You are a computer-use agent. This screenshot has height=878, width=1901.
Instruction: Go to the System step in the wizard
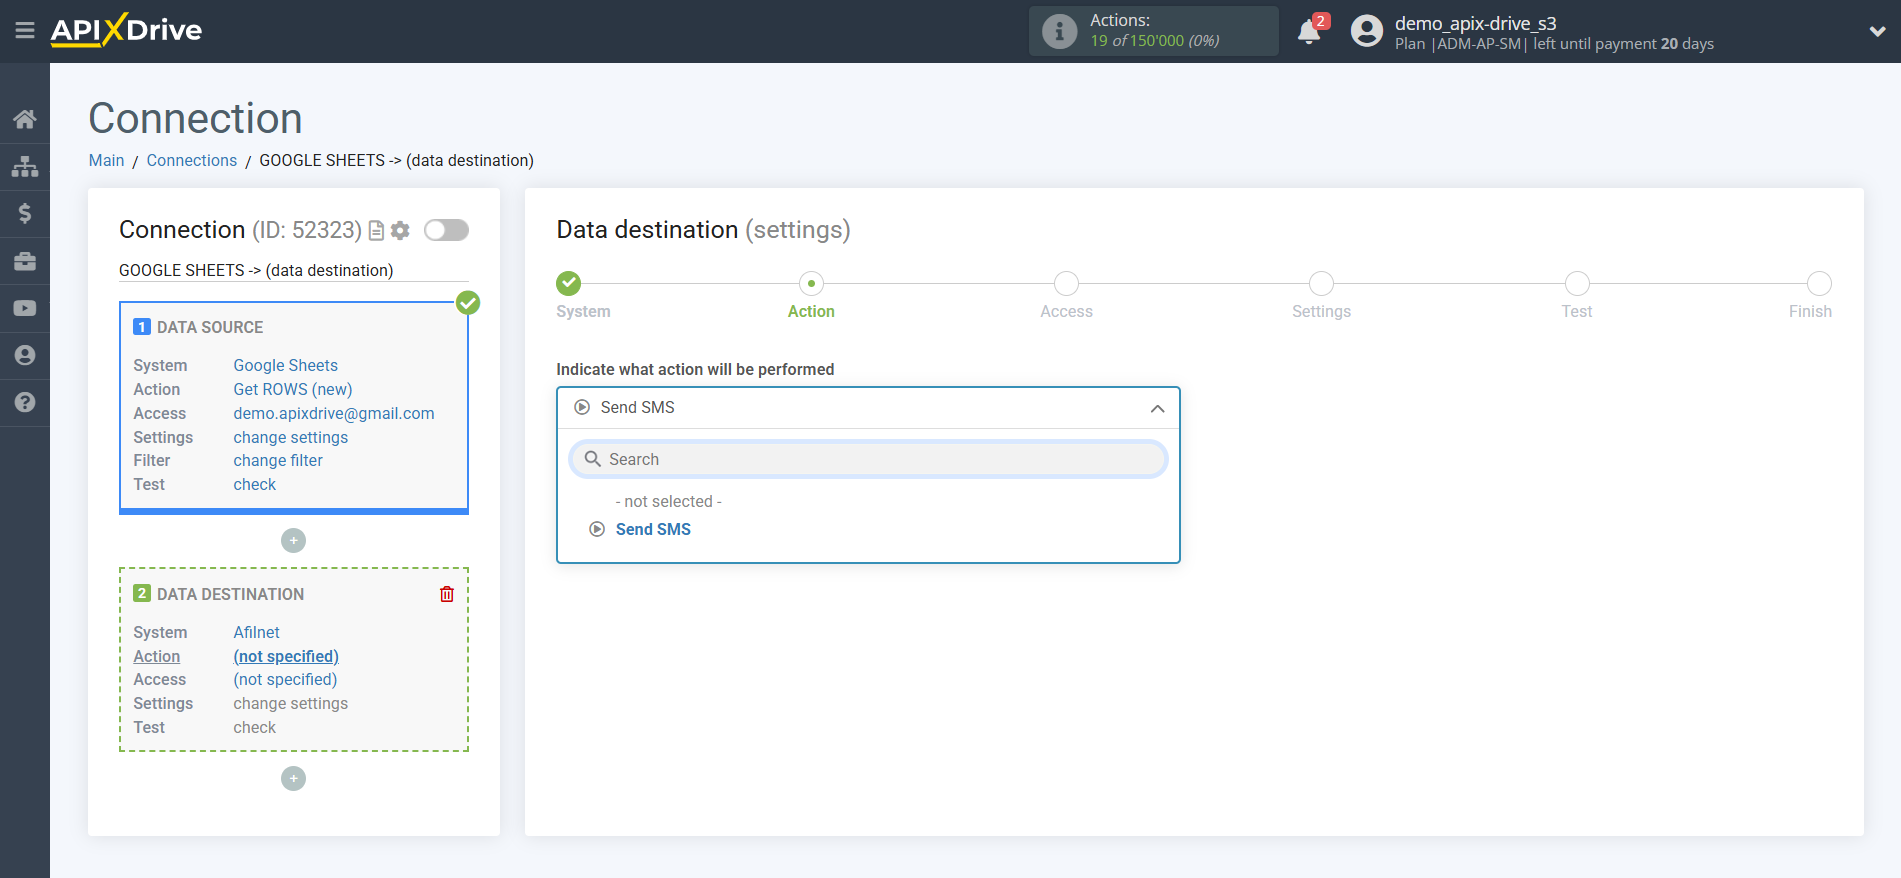(569, 284)
